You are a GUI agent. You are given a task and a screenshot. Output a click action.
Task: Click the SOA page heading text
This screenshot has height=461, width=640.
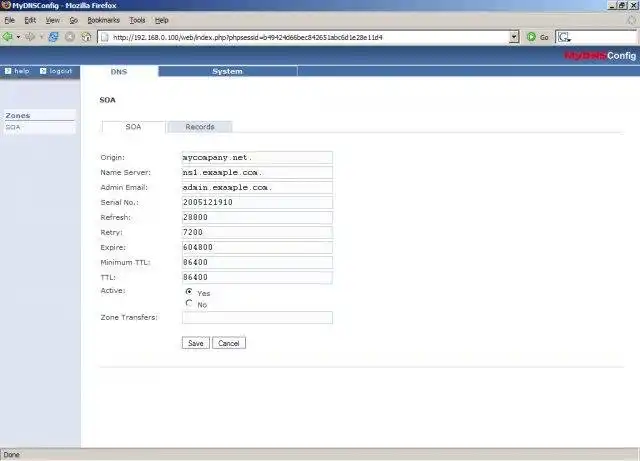(107, 100)
